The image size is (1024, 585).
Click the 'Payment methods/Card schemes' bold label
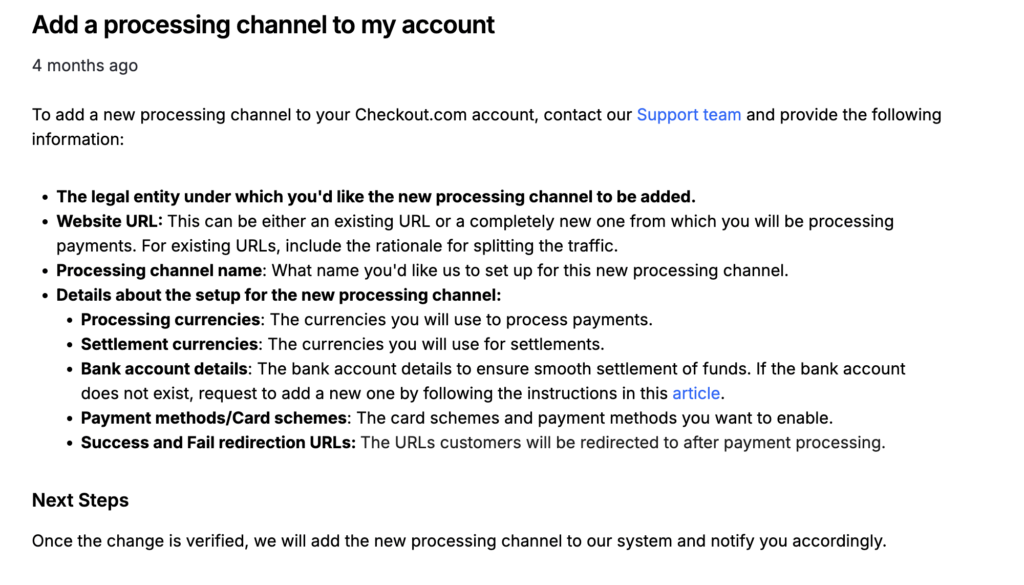coord(214,418)
